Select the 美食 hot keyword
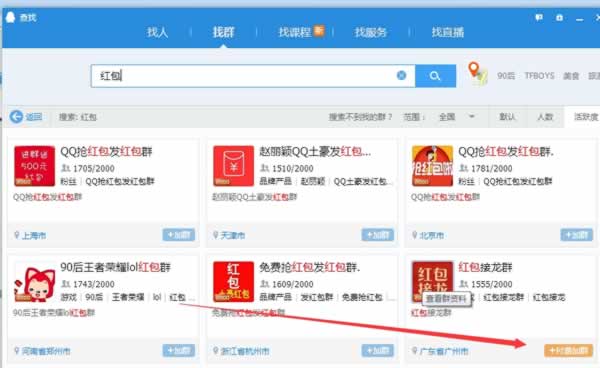 (x=571, y=76)
